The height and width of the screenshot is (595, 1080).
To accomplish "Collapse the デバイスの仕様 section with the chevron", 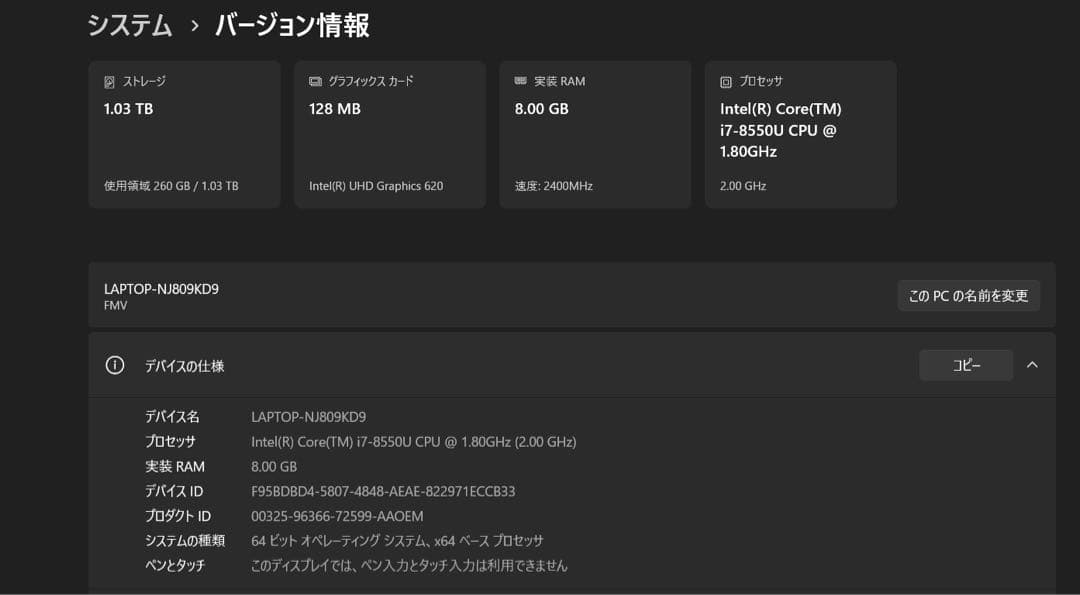I will click(1032, 365).
